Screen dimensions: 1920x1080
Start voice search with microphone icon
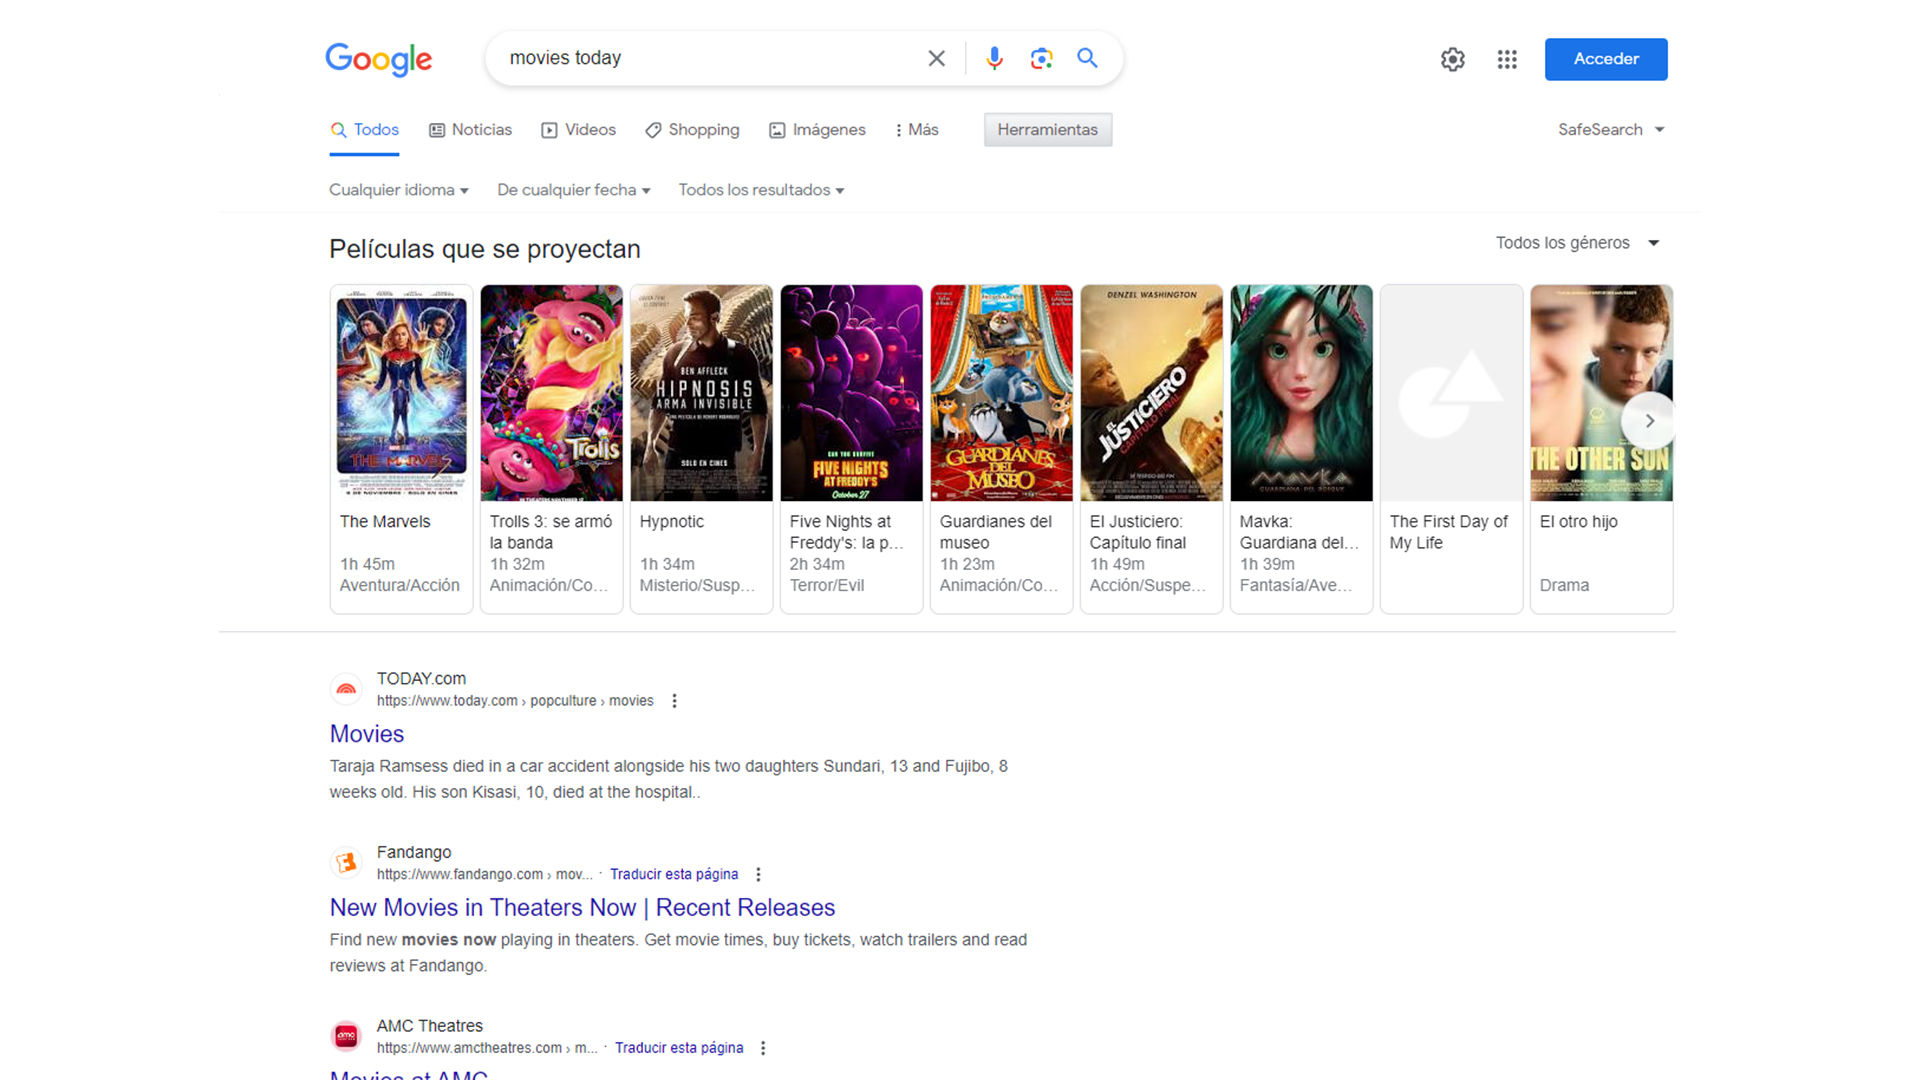coord(993,58)
